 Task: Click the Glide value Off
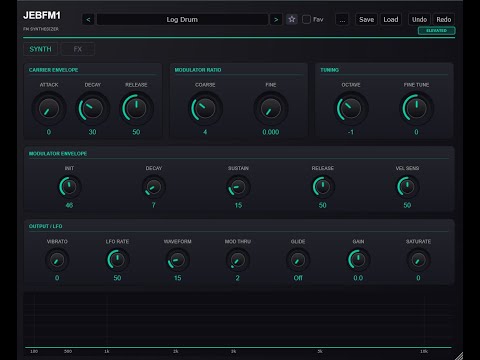pyautogui.click(x=298, y=278)
